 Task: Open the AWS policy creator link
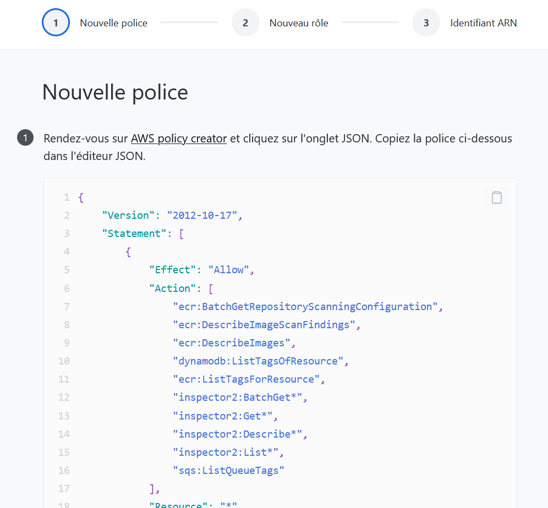(179, 138)
